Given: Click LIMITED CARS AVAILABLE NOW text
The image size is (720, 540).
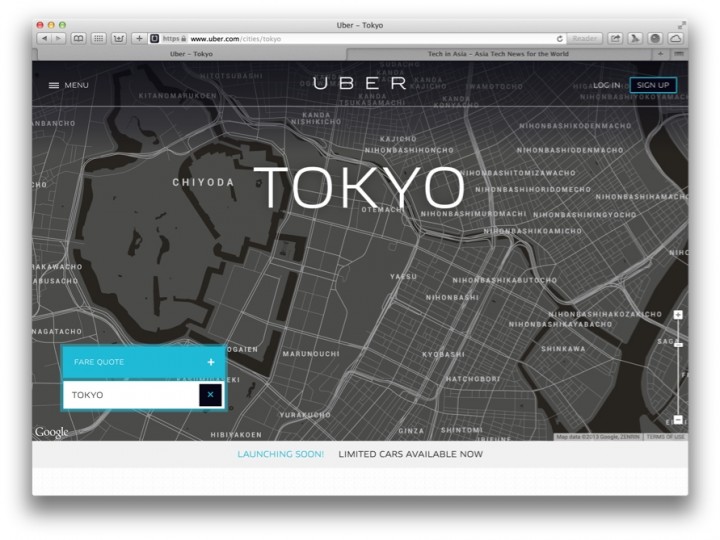Looking at the screenshot, I should [411, 454].
